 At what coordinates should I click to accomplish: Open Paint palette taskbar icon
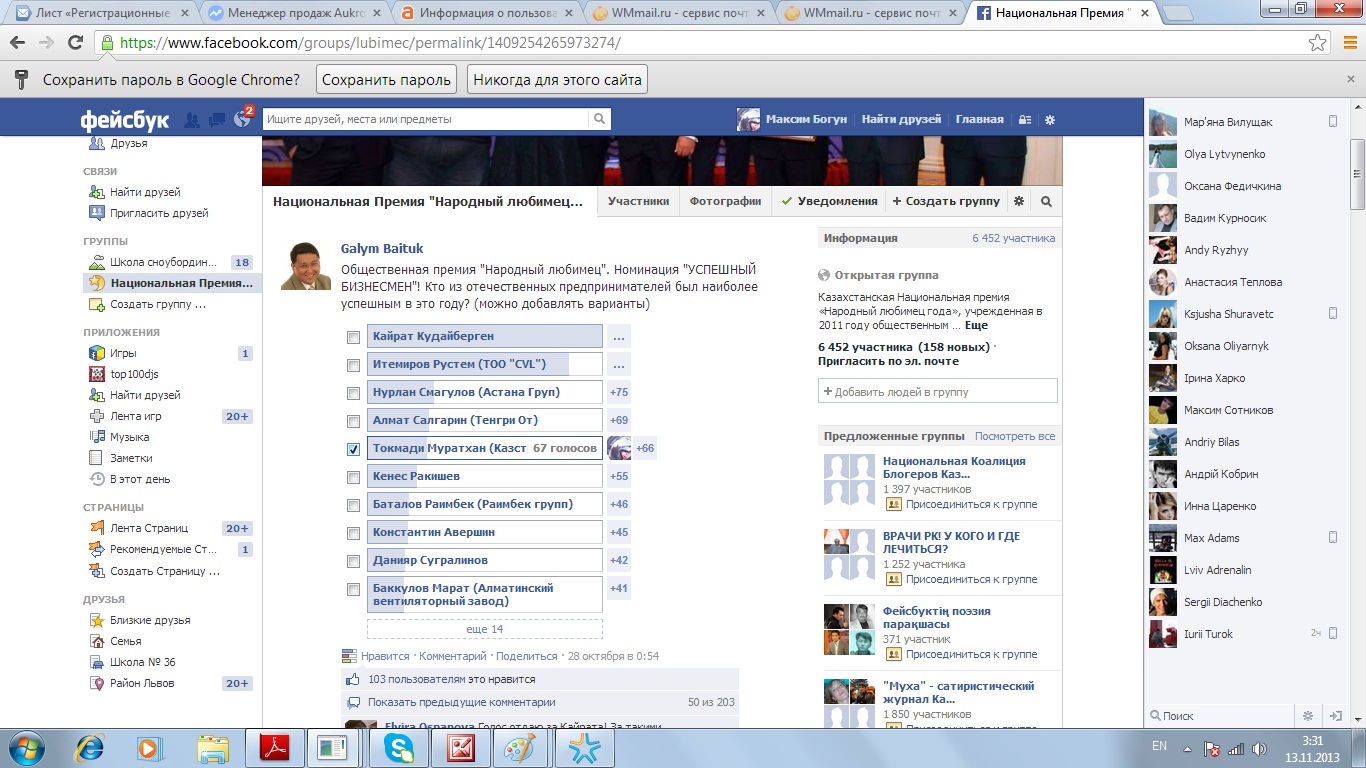coord(519,748)
